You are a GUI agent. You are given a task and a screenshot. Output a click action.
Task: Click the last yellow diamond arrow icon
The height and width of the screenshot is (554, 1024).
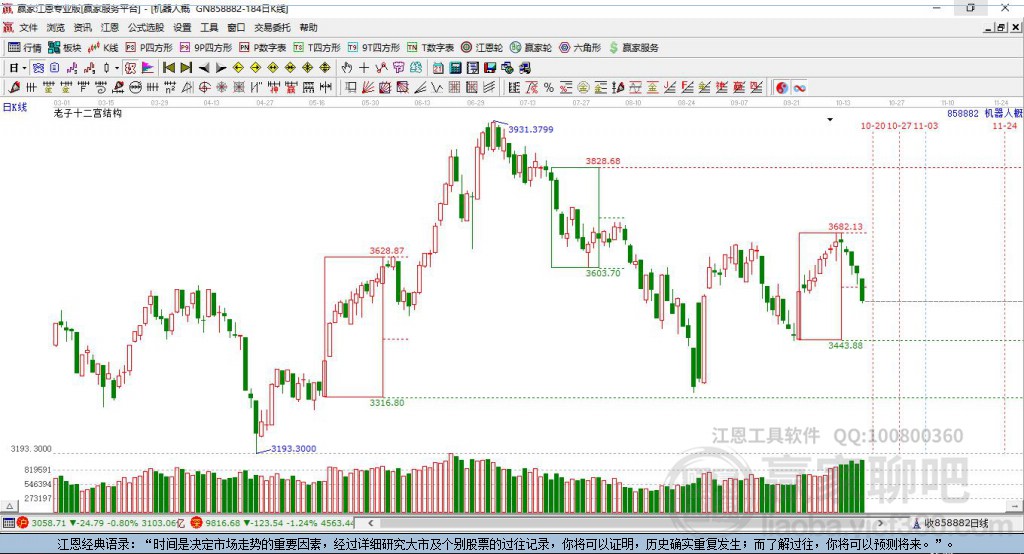tap(325, 68)
